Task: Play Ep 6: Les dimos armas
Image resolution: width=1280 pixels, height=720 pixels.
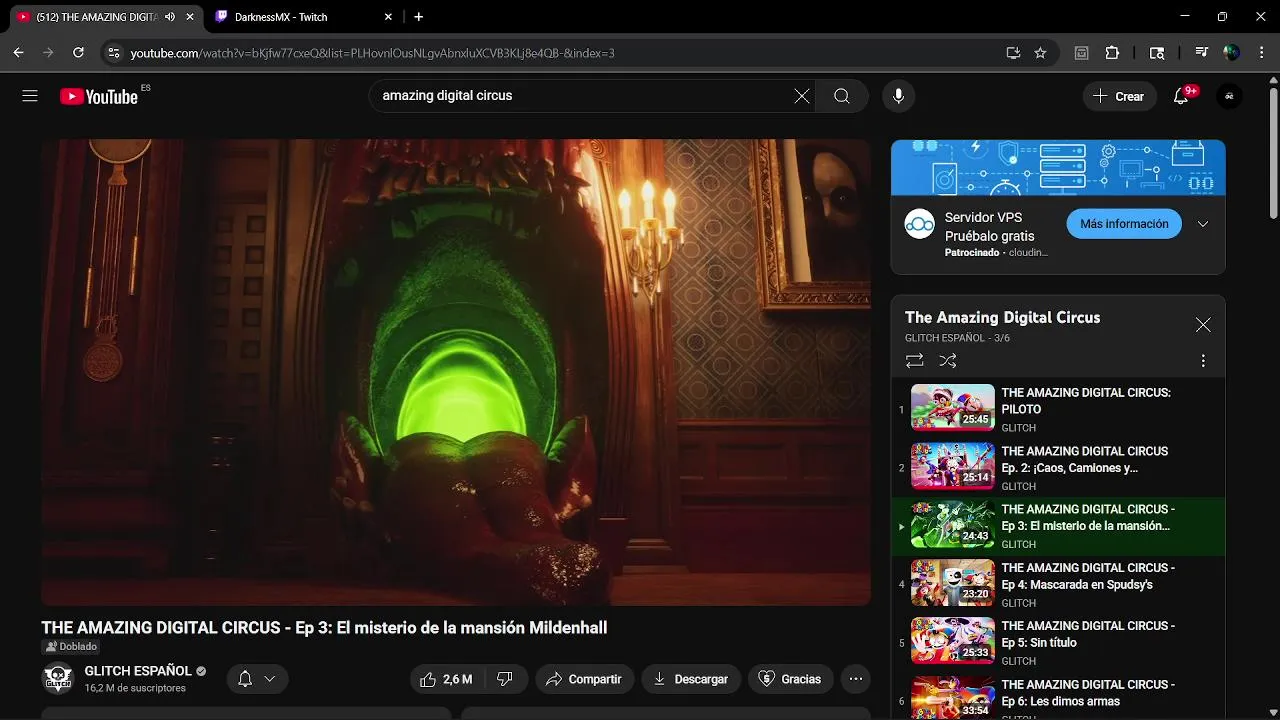Action: coord(1058,698)
